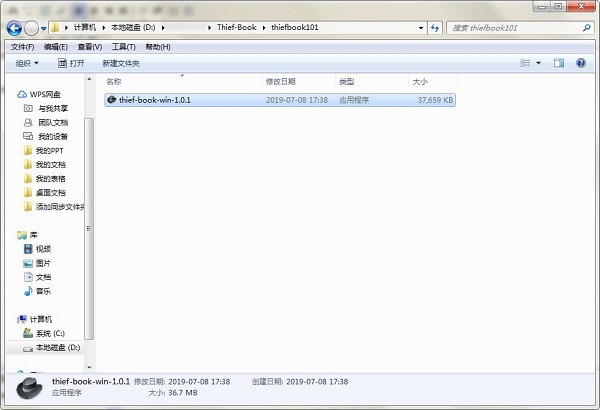Click the thief-book-win-1.0.1 file icon
The height and width of the screenshot is (410, 600).
(111, 100)
